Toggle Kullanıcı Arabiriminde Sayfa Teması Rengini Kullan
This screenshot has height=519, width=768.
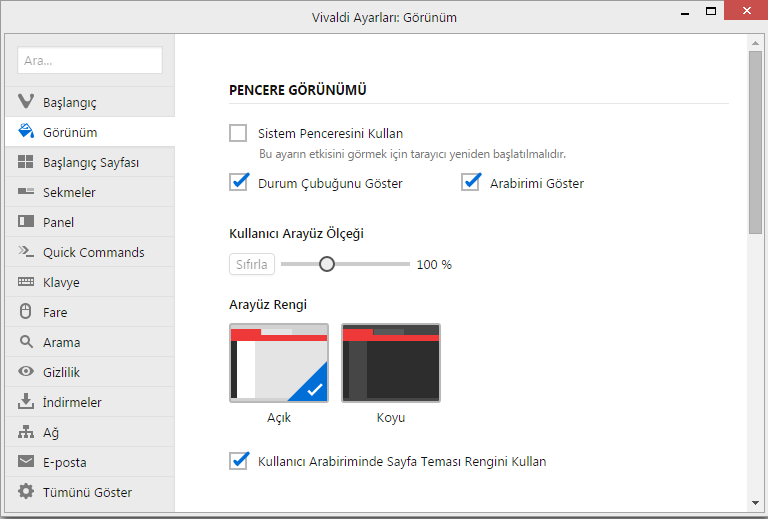pyautogui.click(x=238, y=461)
